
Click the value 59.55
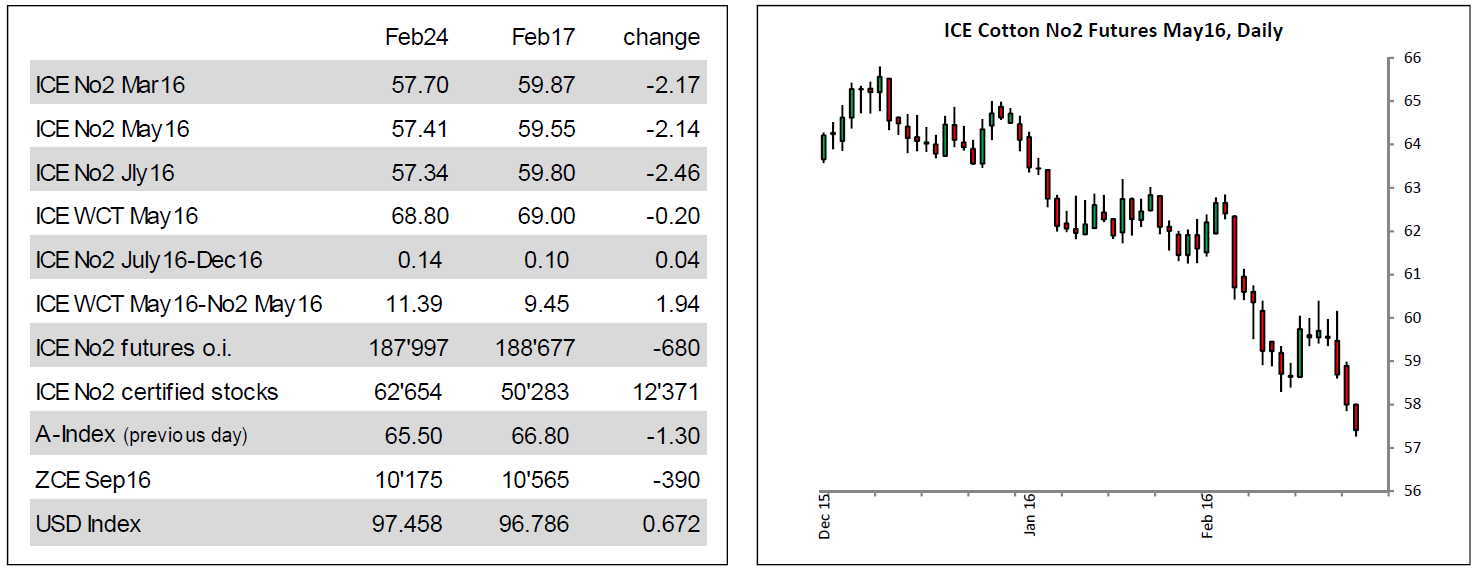(547, 129)
